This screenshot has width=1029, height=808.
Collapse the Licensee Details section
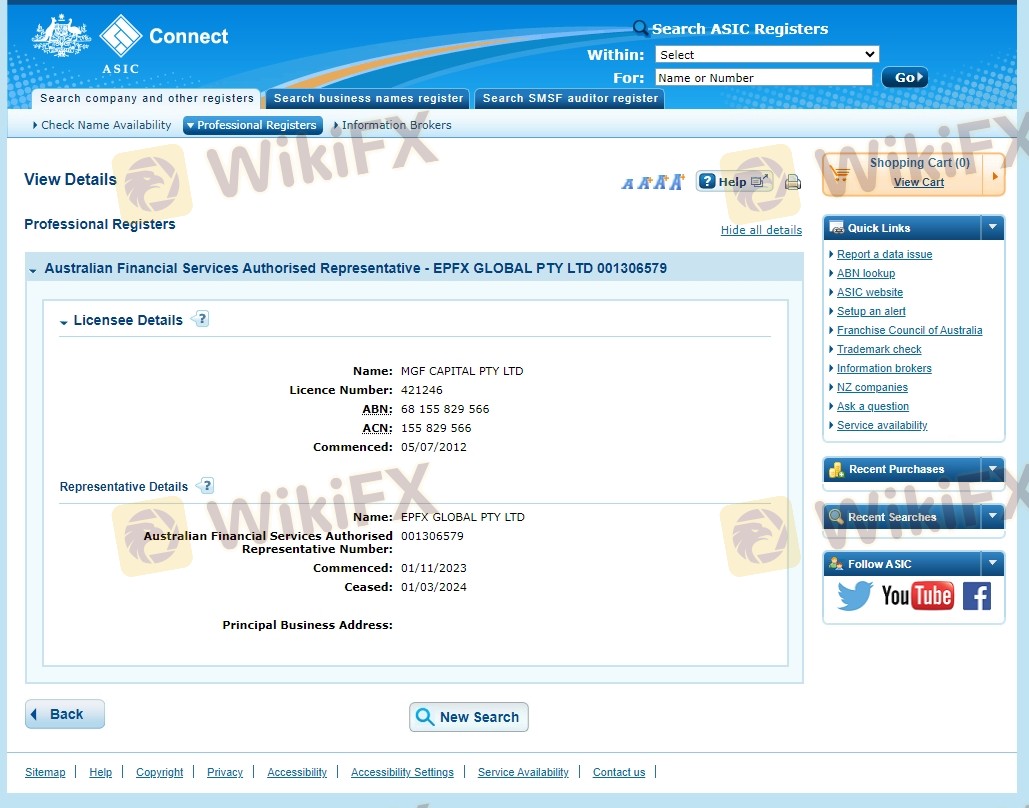pyautogui.click(x=64, y=322)
